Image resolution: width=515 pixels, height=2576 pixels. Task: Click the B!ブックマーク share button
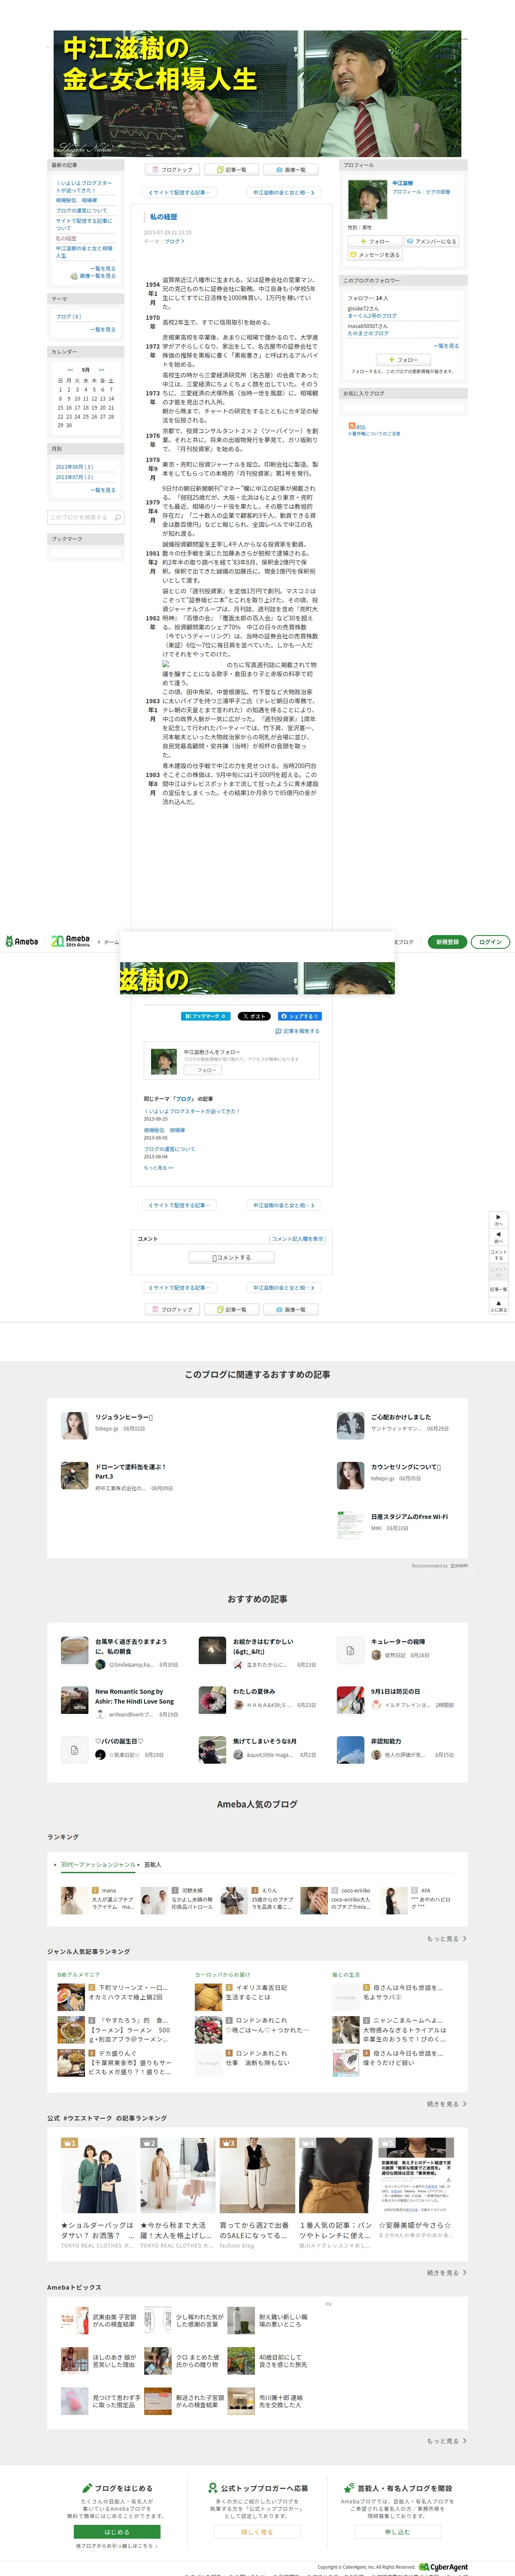(x=206, y=1015)
